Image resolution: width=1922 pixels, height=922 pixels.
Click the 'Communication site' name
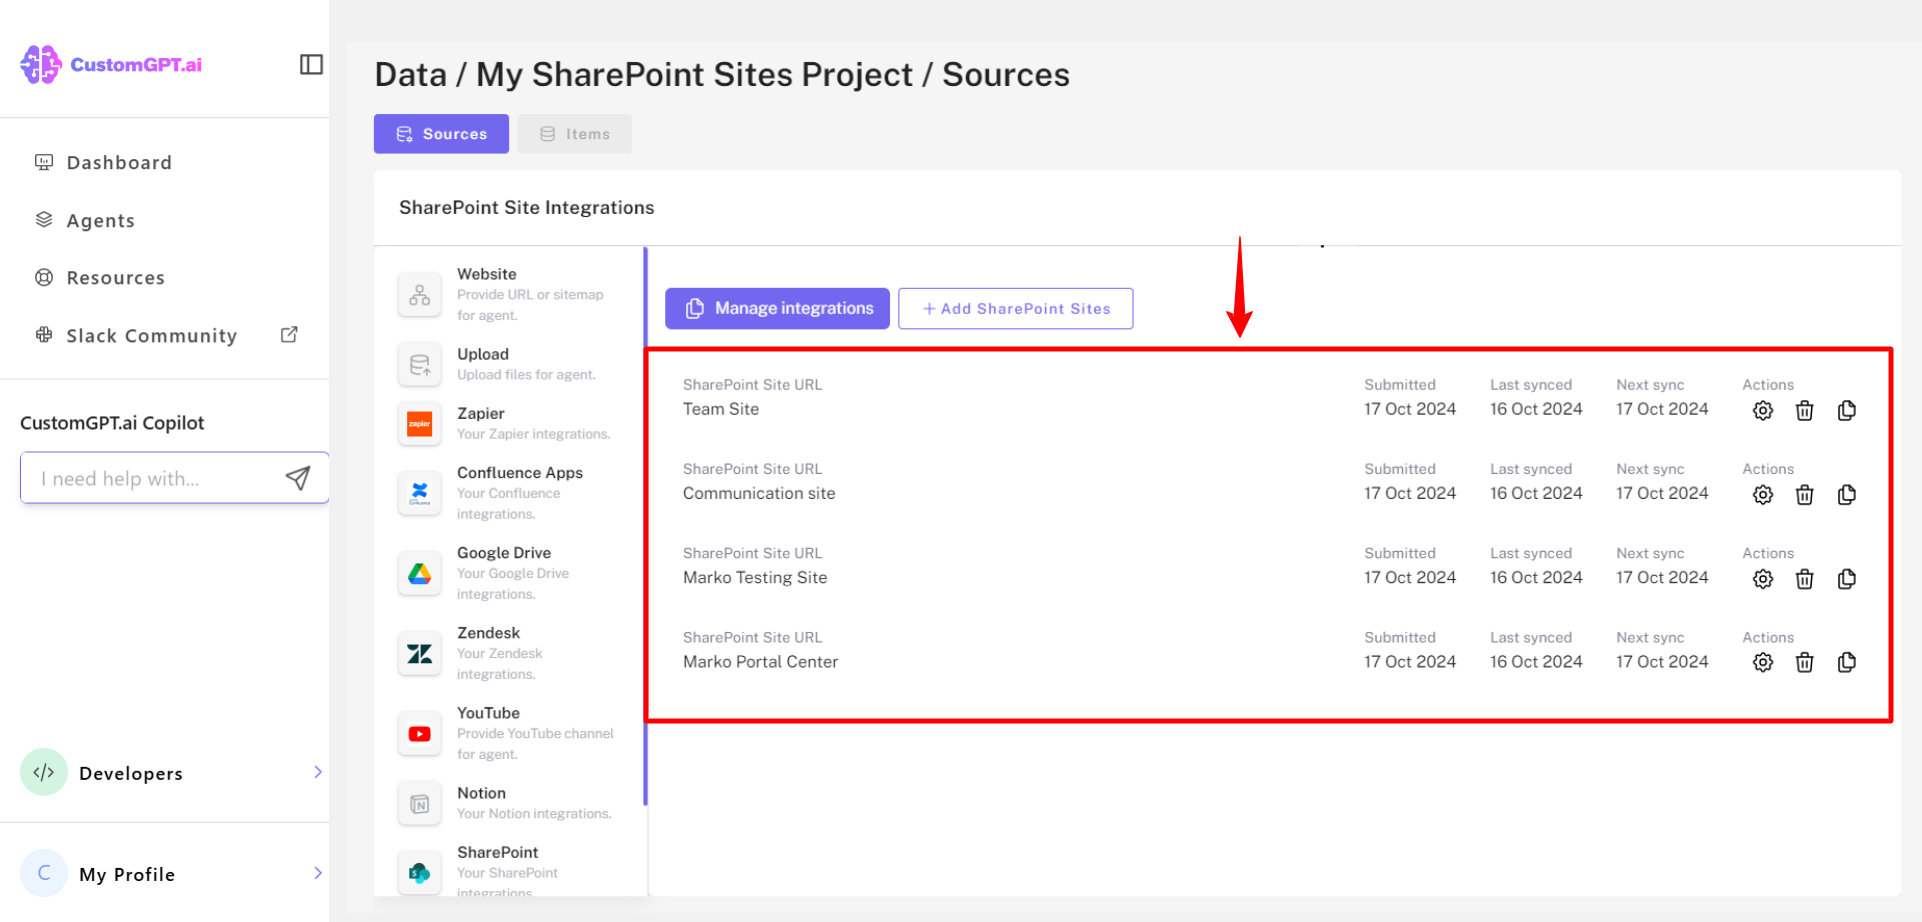pos(759,493)
